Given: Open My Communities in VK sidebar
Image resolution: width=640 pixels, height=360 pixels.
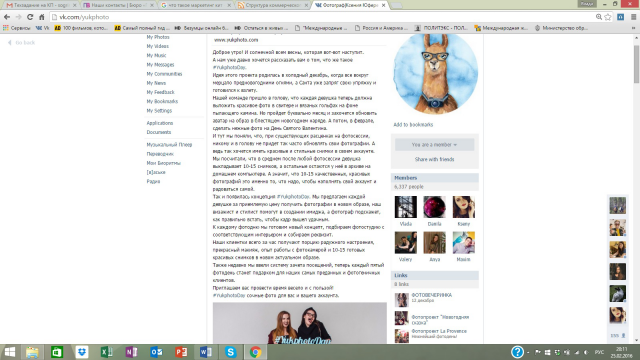Looking at the screenshot, I should tap(164, 74).
